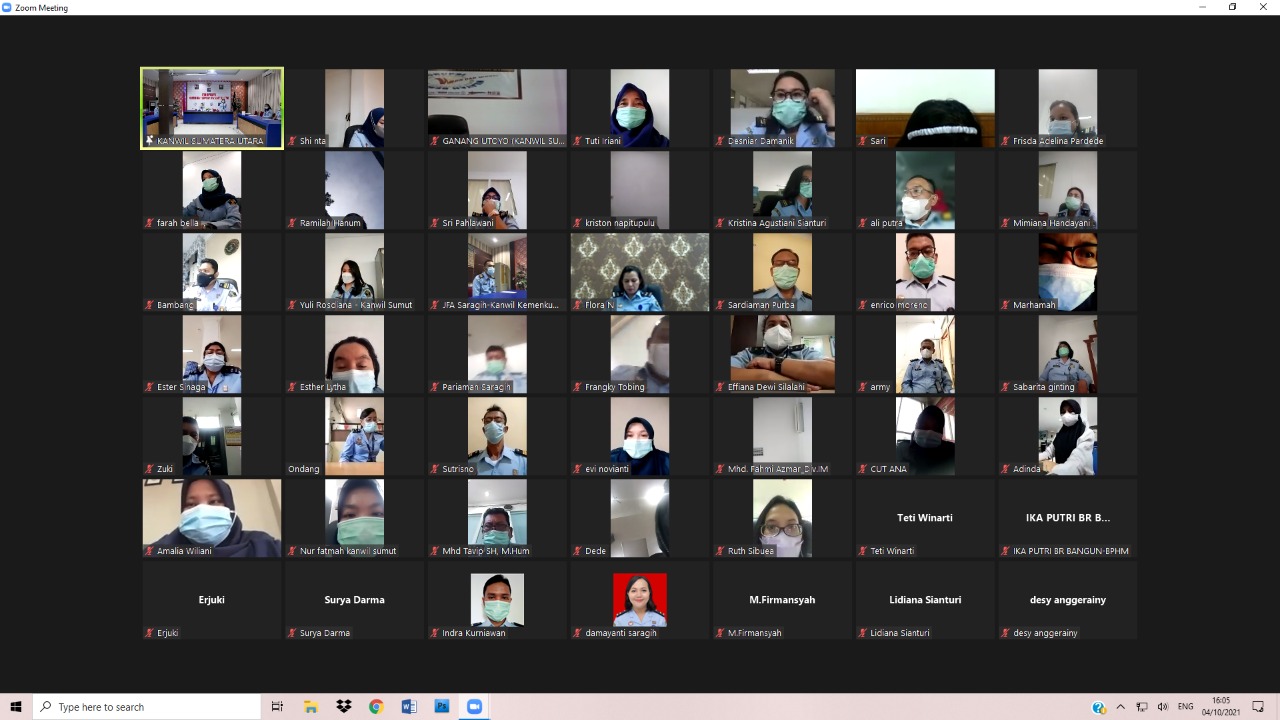1280x720 pixels.
Task: Open network status in system tray
Action: click(1142, 707)
